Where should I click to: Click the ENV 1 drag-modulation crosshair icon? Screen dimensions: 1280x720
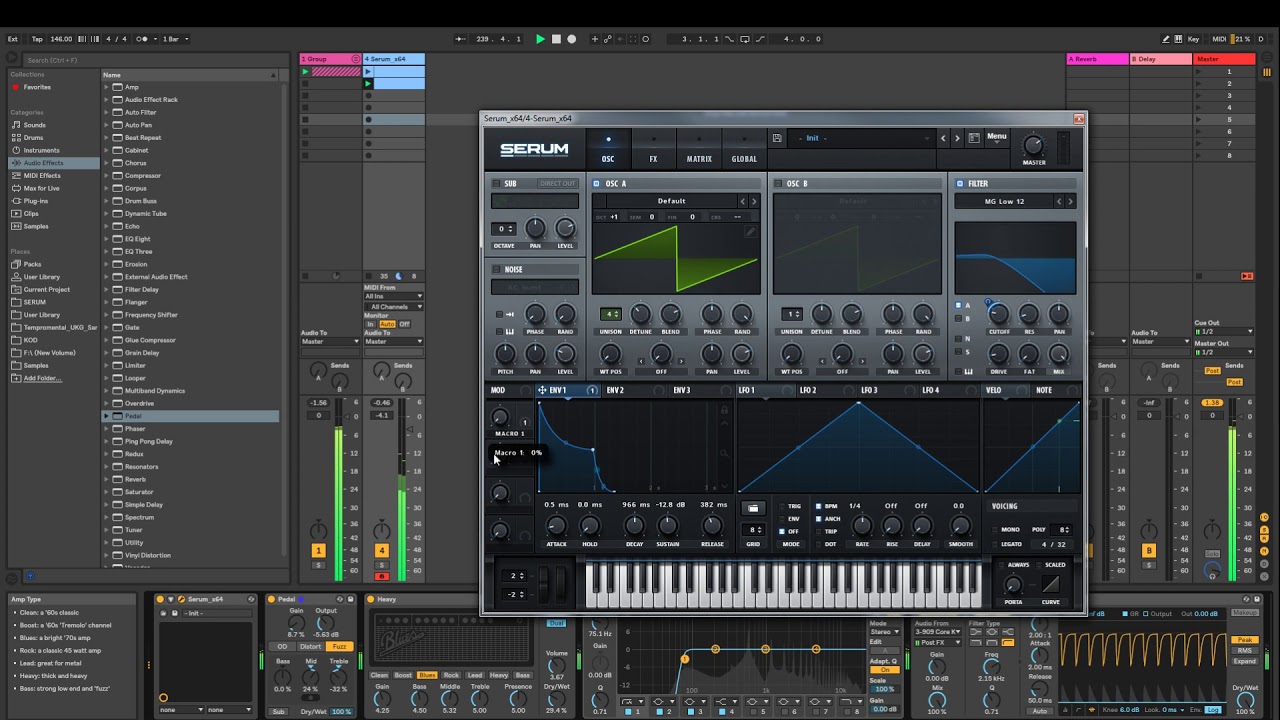(x=542, y=390)
